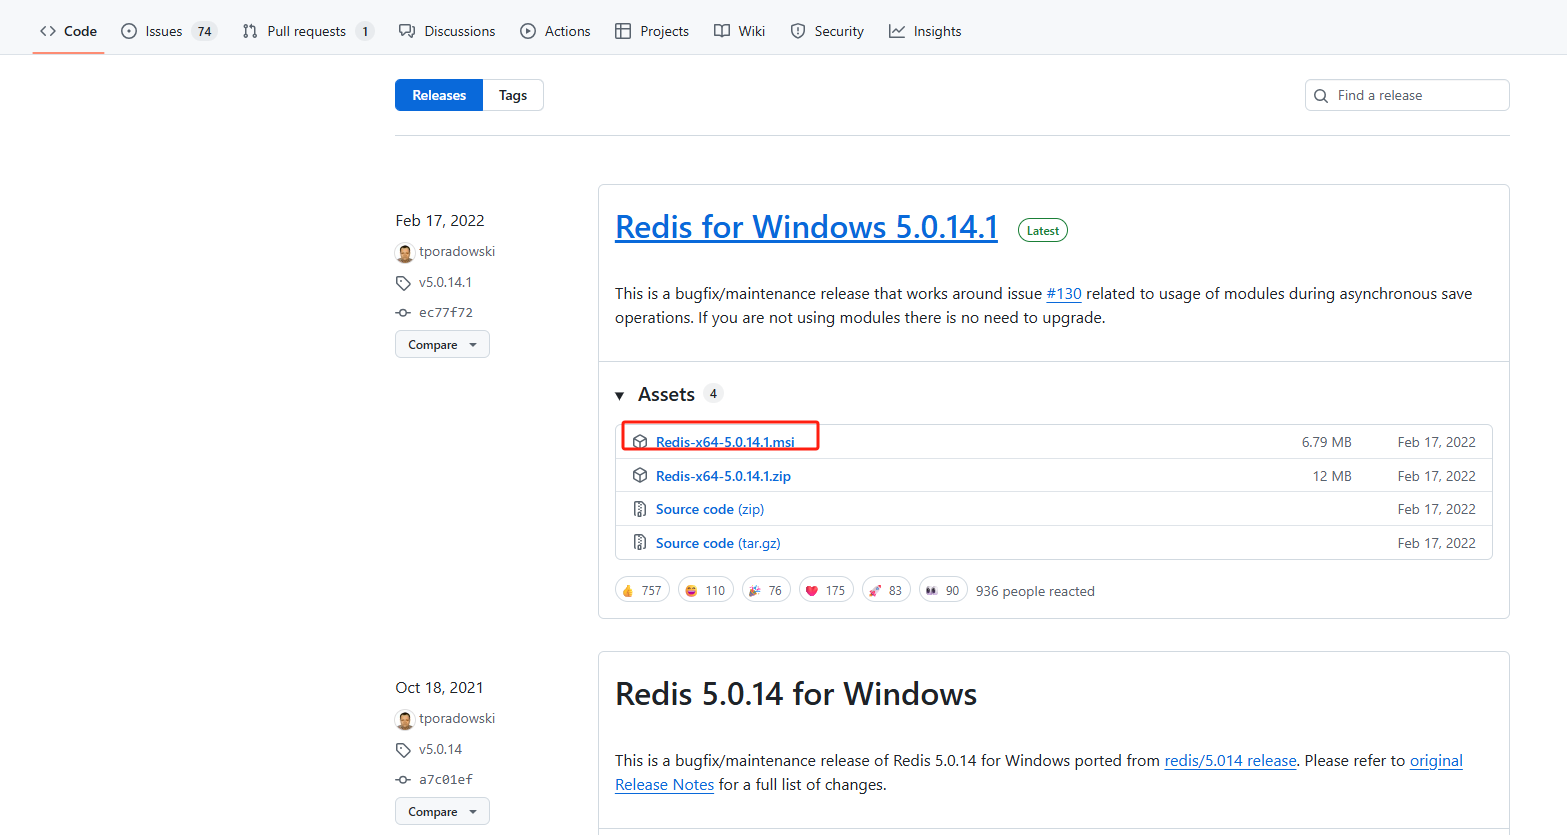Viewport: 1567px width, 835px height.
Task: Click the file-zip icon beside Source code (tar.gz)
Action: click(x=640, y=543)
